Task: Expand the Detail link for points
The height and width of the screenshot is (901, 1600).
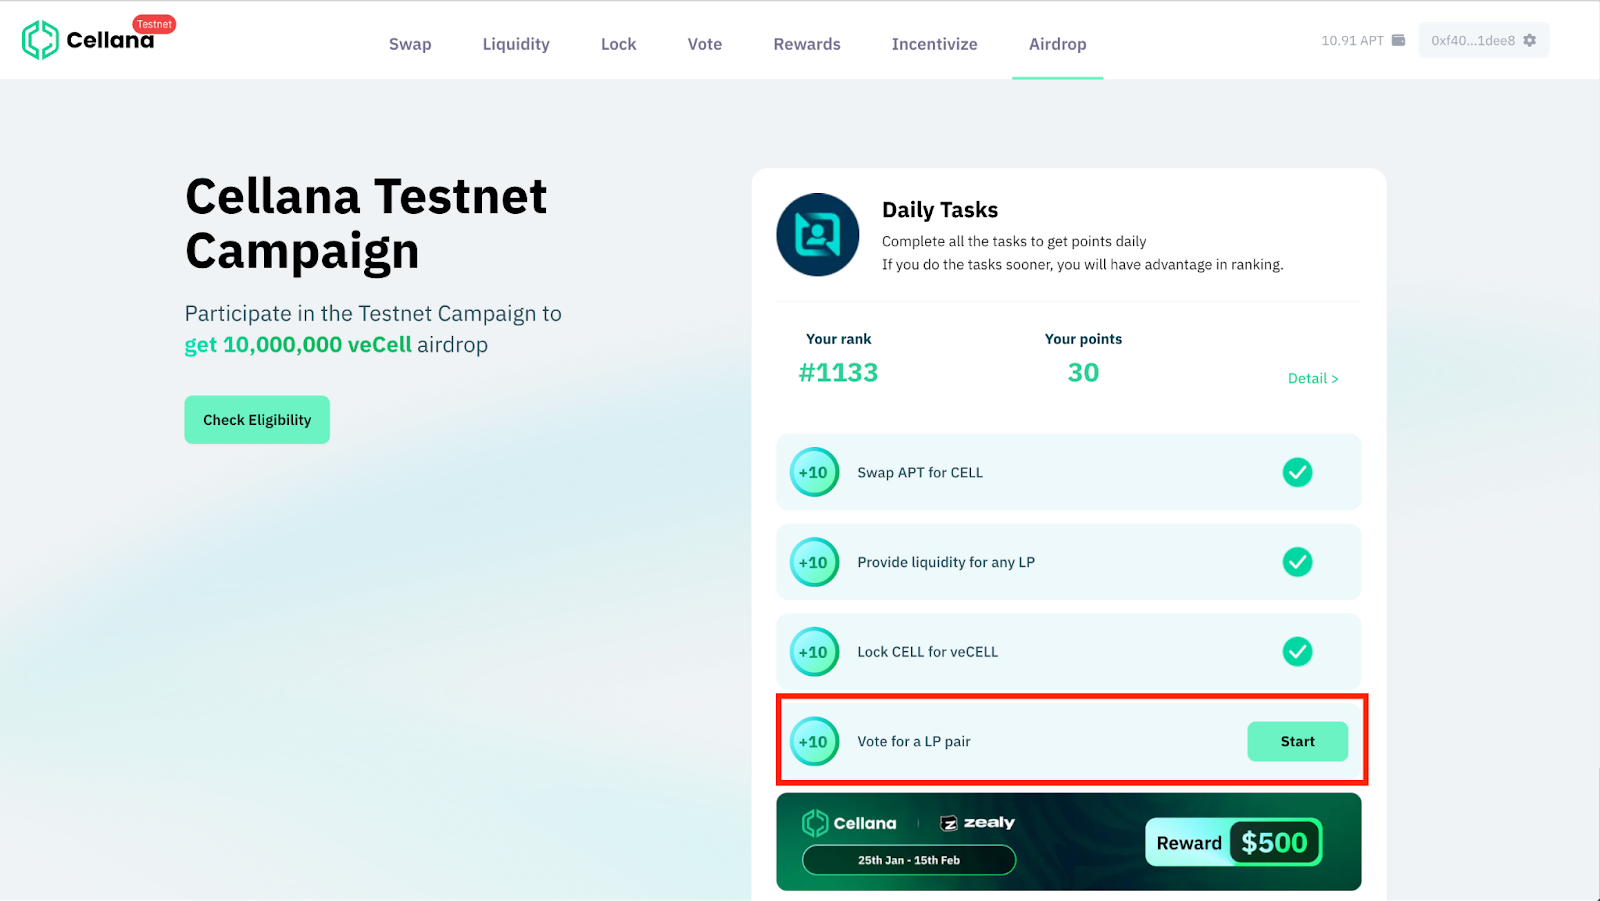Action: click(1312, 378)
